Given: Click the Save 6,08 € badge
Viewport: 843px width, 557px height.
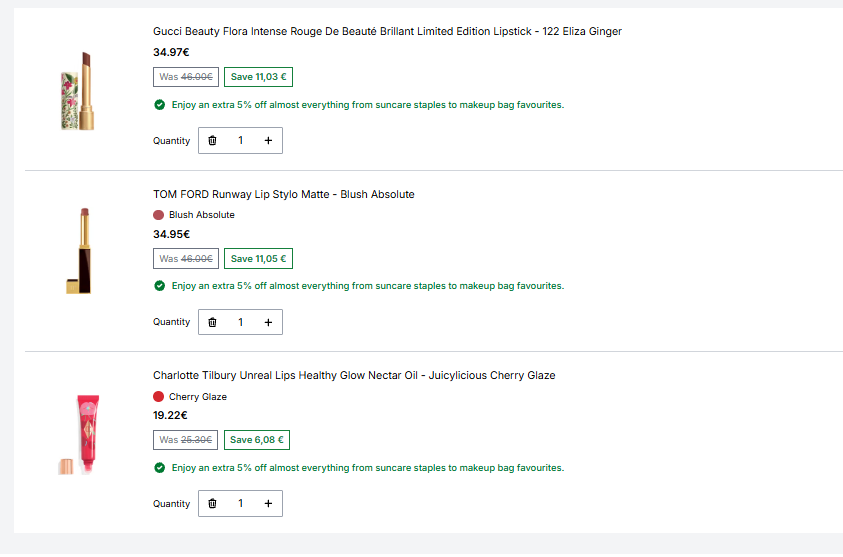Looking at the screenshot, I should 257,440.
